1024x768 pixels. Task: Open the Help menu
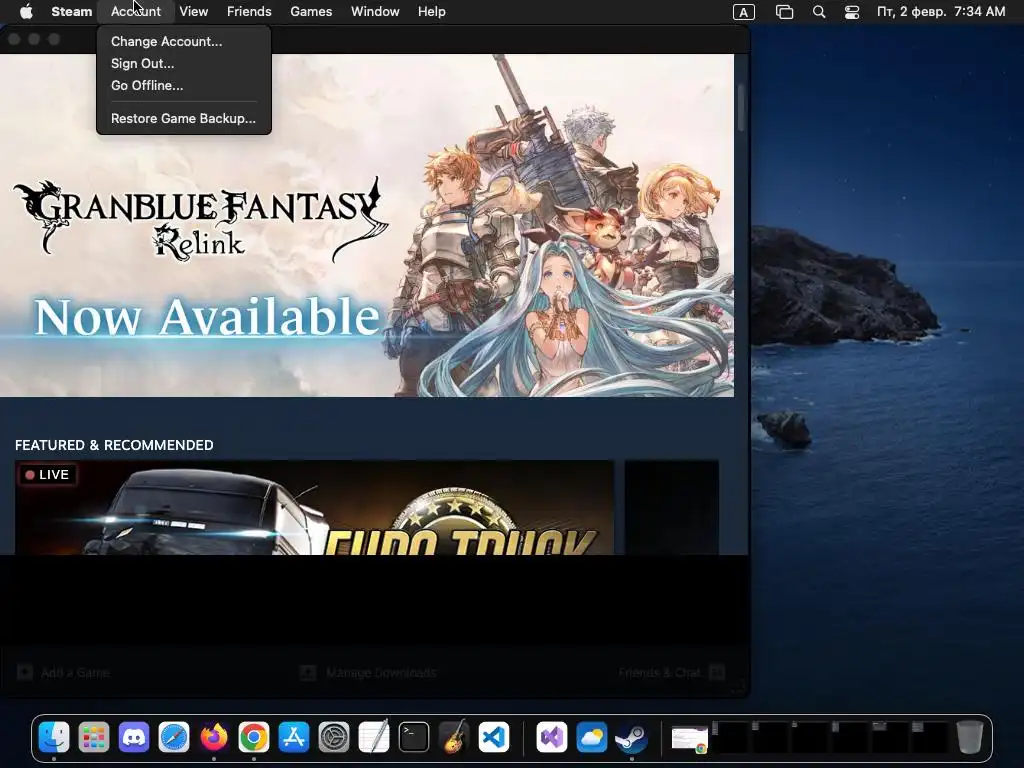click(432, 12)
